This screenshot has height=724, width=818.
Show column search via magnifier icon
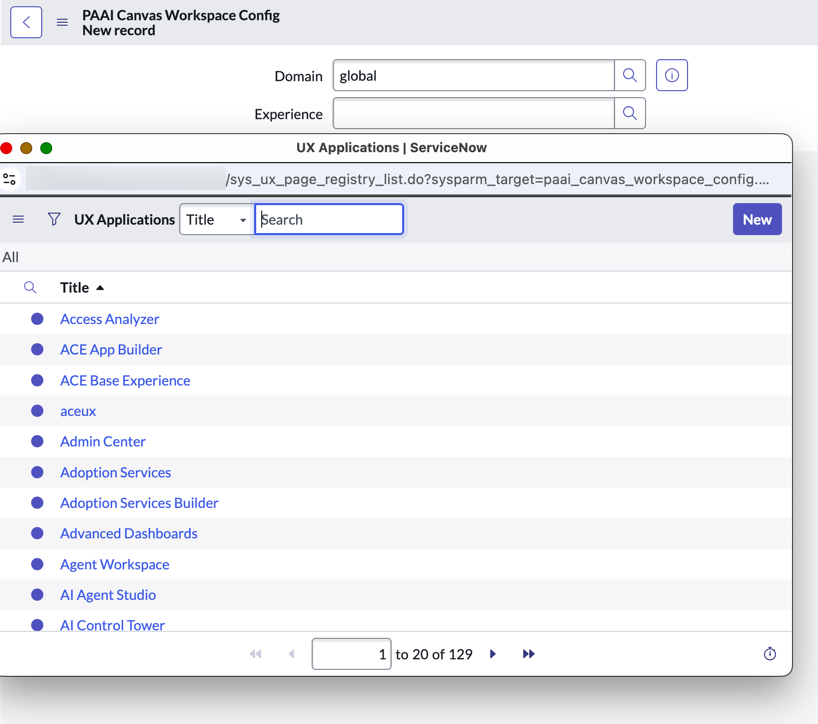coord(30,287)
